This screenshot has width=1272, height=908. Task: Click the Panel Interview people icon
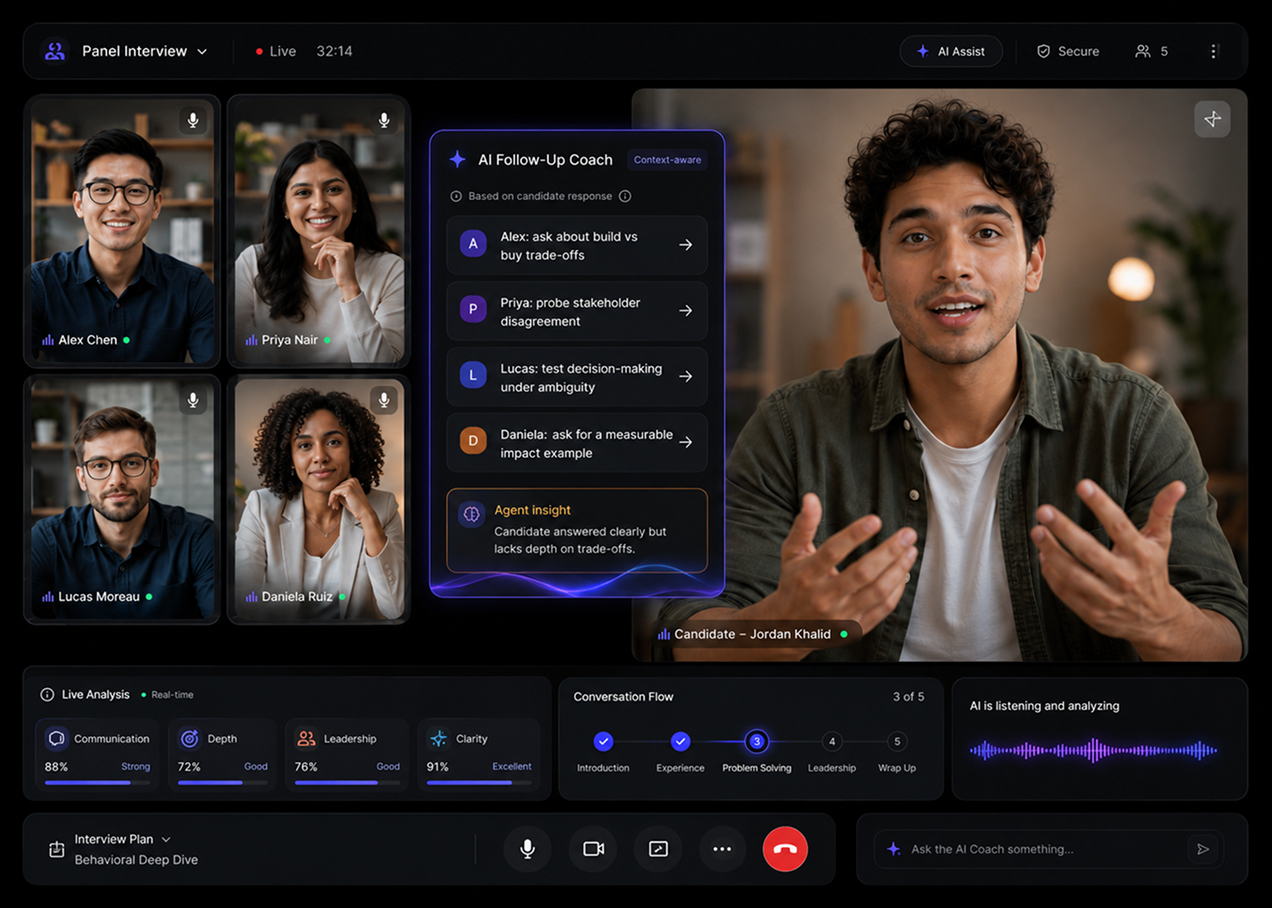tap(55, 51)
